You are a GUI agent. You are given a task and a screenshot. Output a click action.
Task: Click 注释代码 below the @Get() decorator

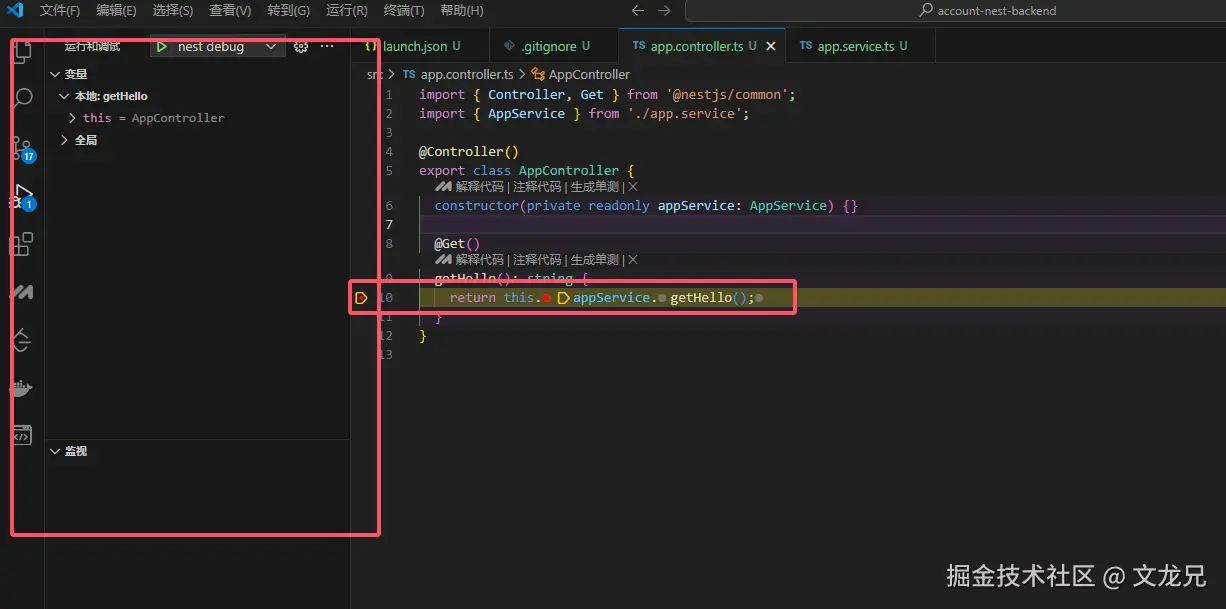(537, 260)
